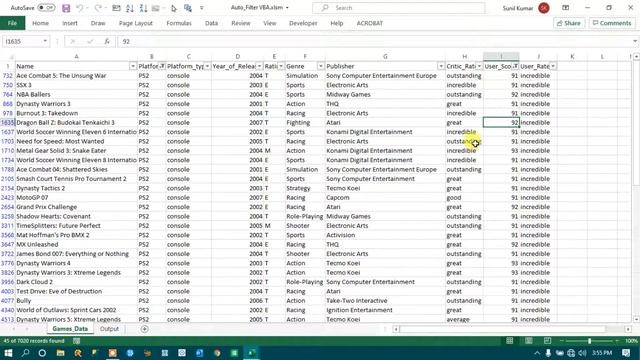
Task: Select the Page Layout view icon in status bar
Action: pyautogui.click(x=529, y=340)
